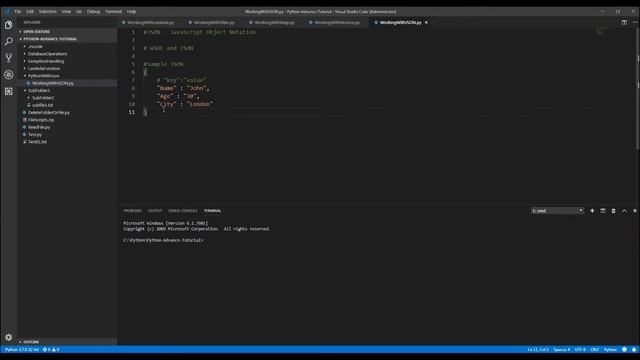Close the WorkingWithJSON.py tab
The image size is (640, 360).
(x=427, y=22)
